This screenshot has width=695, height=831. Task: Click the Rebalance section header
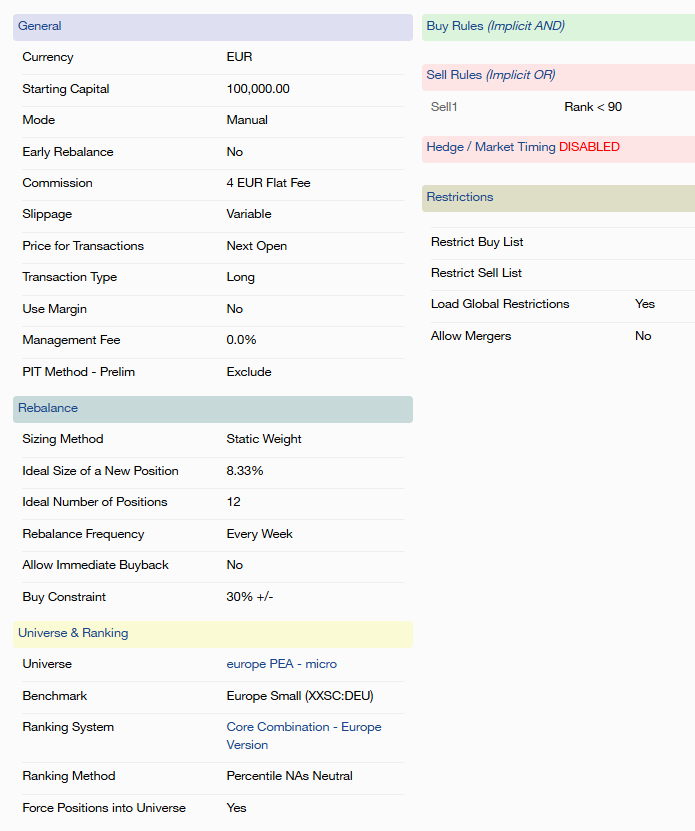pos(212,409)
